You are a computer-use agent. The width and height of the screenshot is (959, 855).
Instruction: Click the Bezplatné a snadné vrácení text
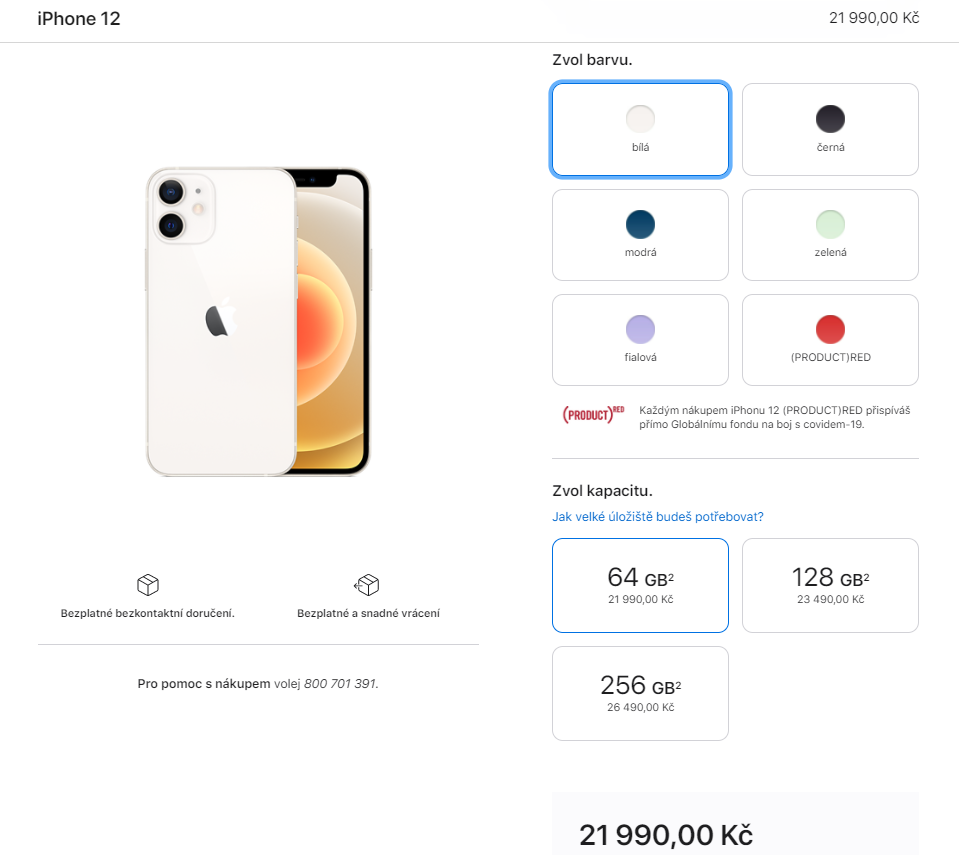pos(368,613)
